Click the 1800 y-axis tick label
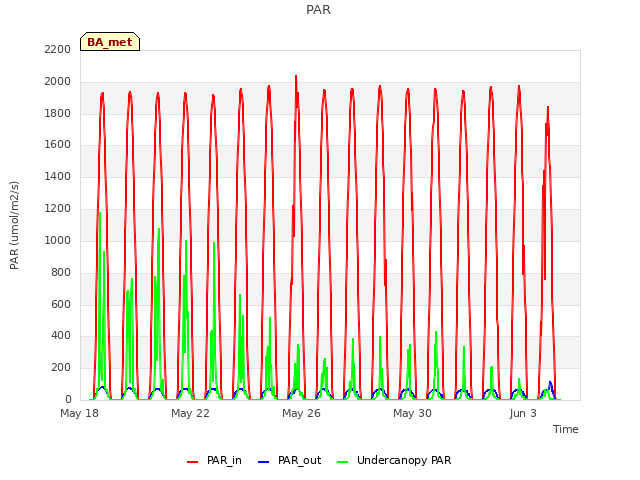This screenshot has width=640, height=480. click(x=58, y=113)
